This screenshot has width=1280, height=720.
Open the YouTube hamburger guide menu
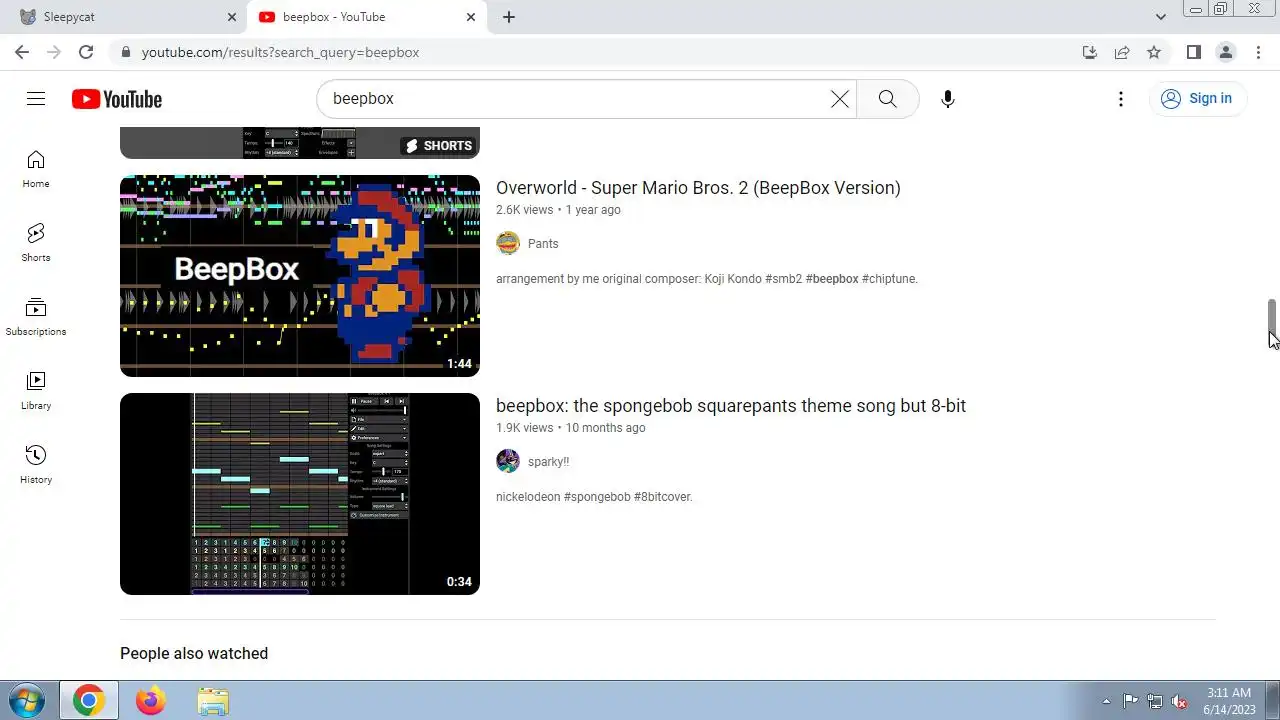36,98
